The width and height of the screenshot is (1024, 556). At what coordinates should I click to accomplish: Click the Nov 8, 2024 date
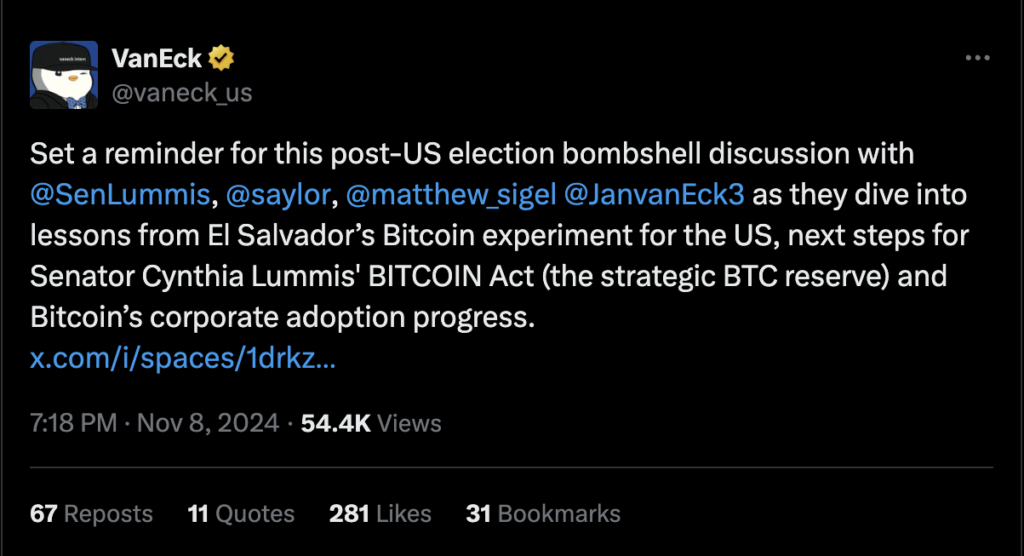pyautogui.click(x=208, y=423)
